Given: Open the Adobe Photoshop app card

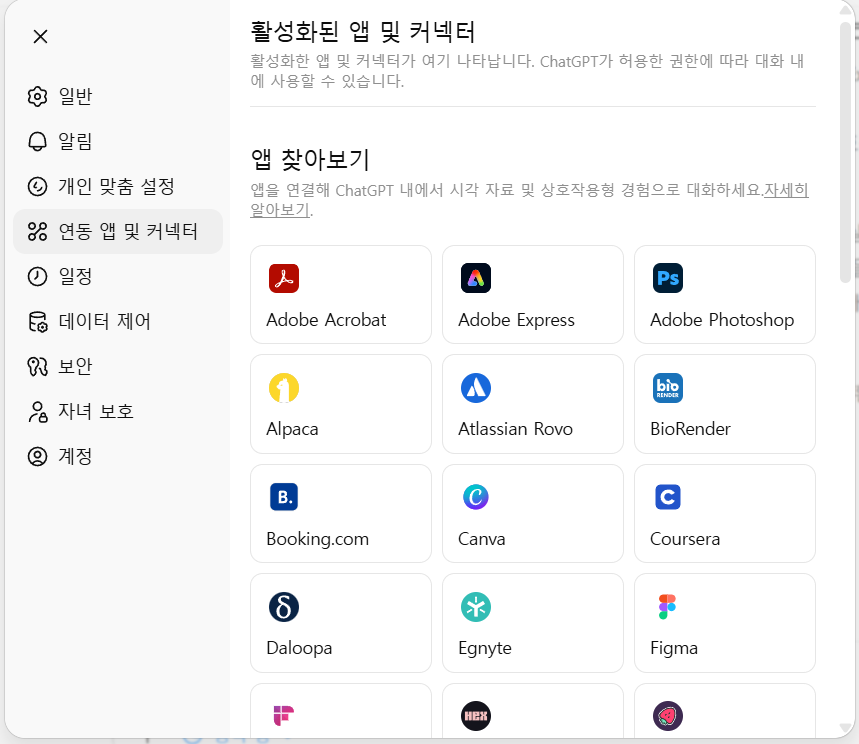Looking at the screenshot, I should click(x=725, y=295).
